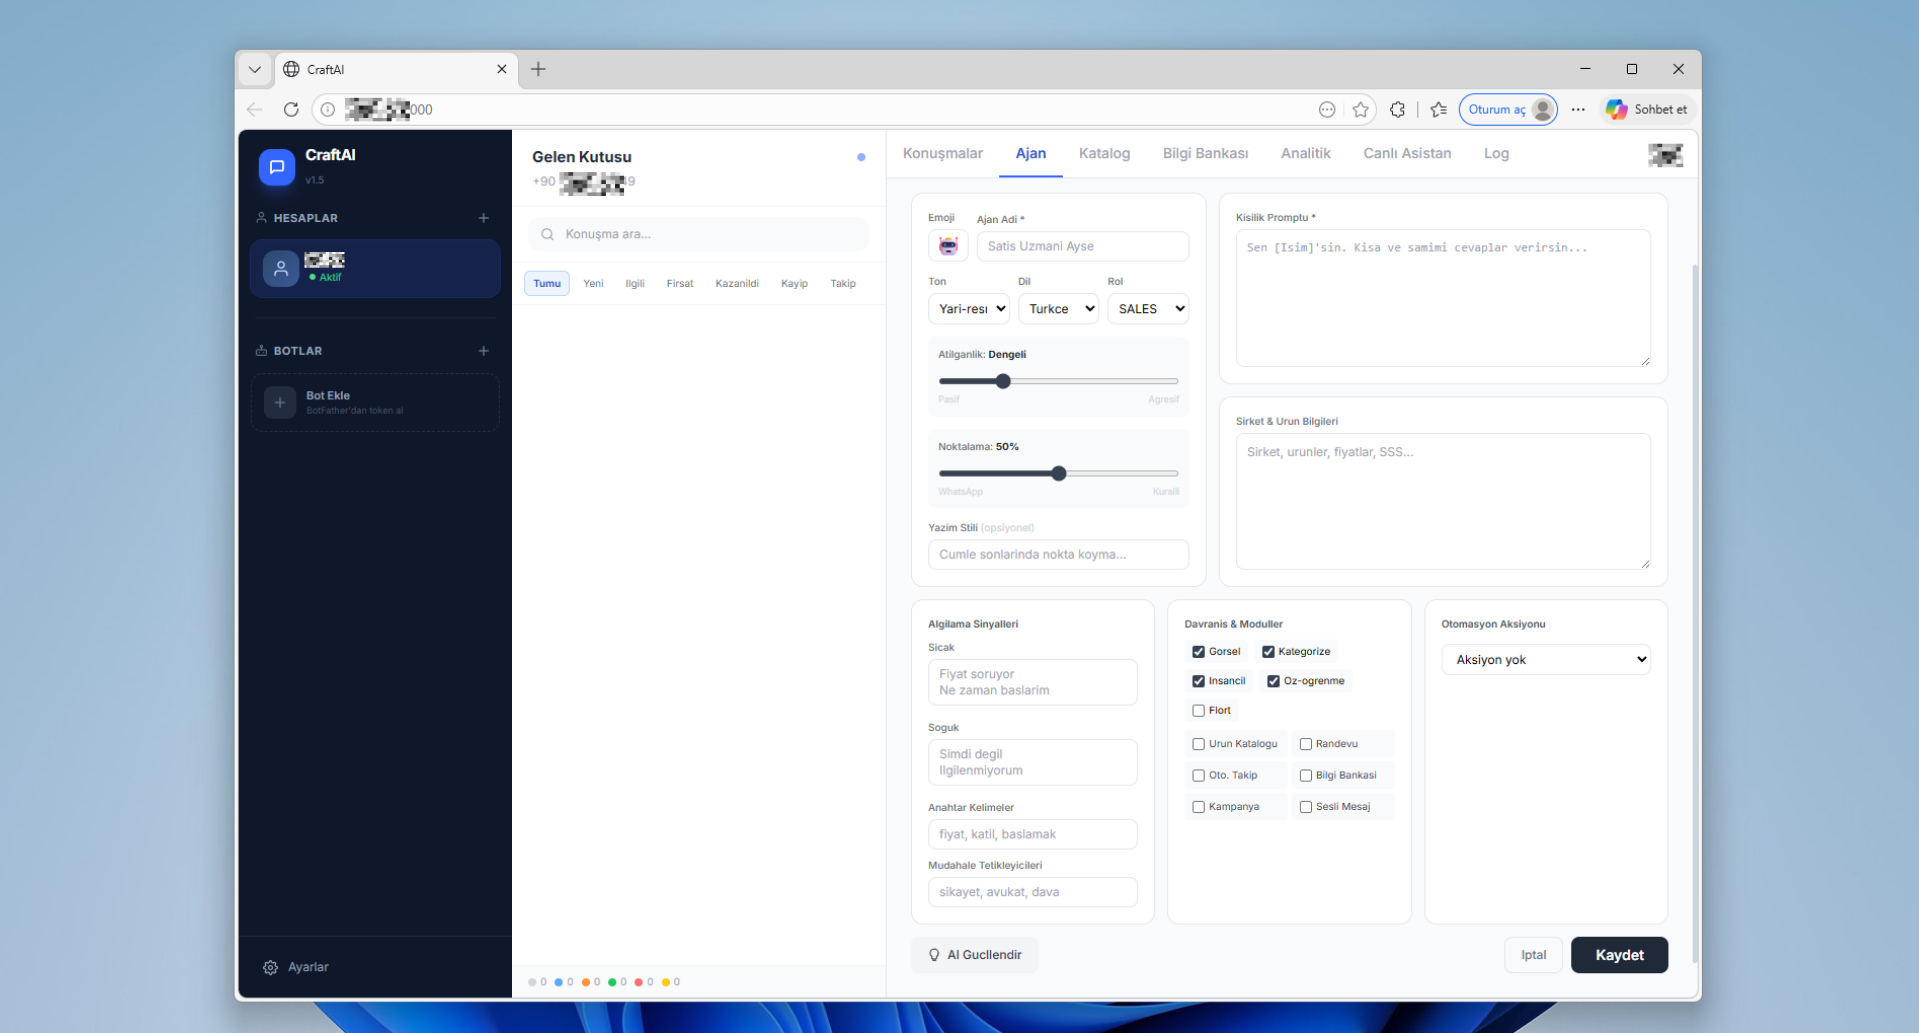Switch to the Katalog tab
This screenshot has height=1033, width=1919.
tap(1104, 154)
